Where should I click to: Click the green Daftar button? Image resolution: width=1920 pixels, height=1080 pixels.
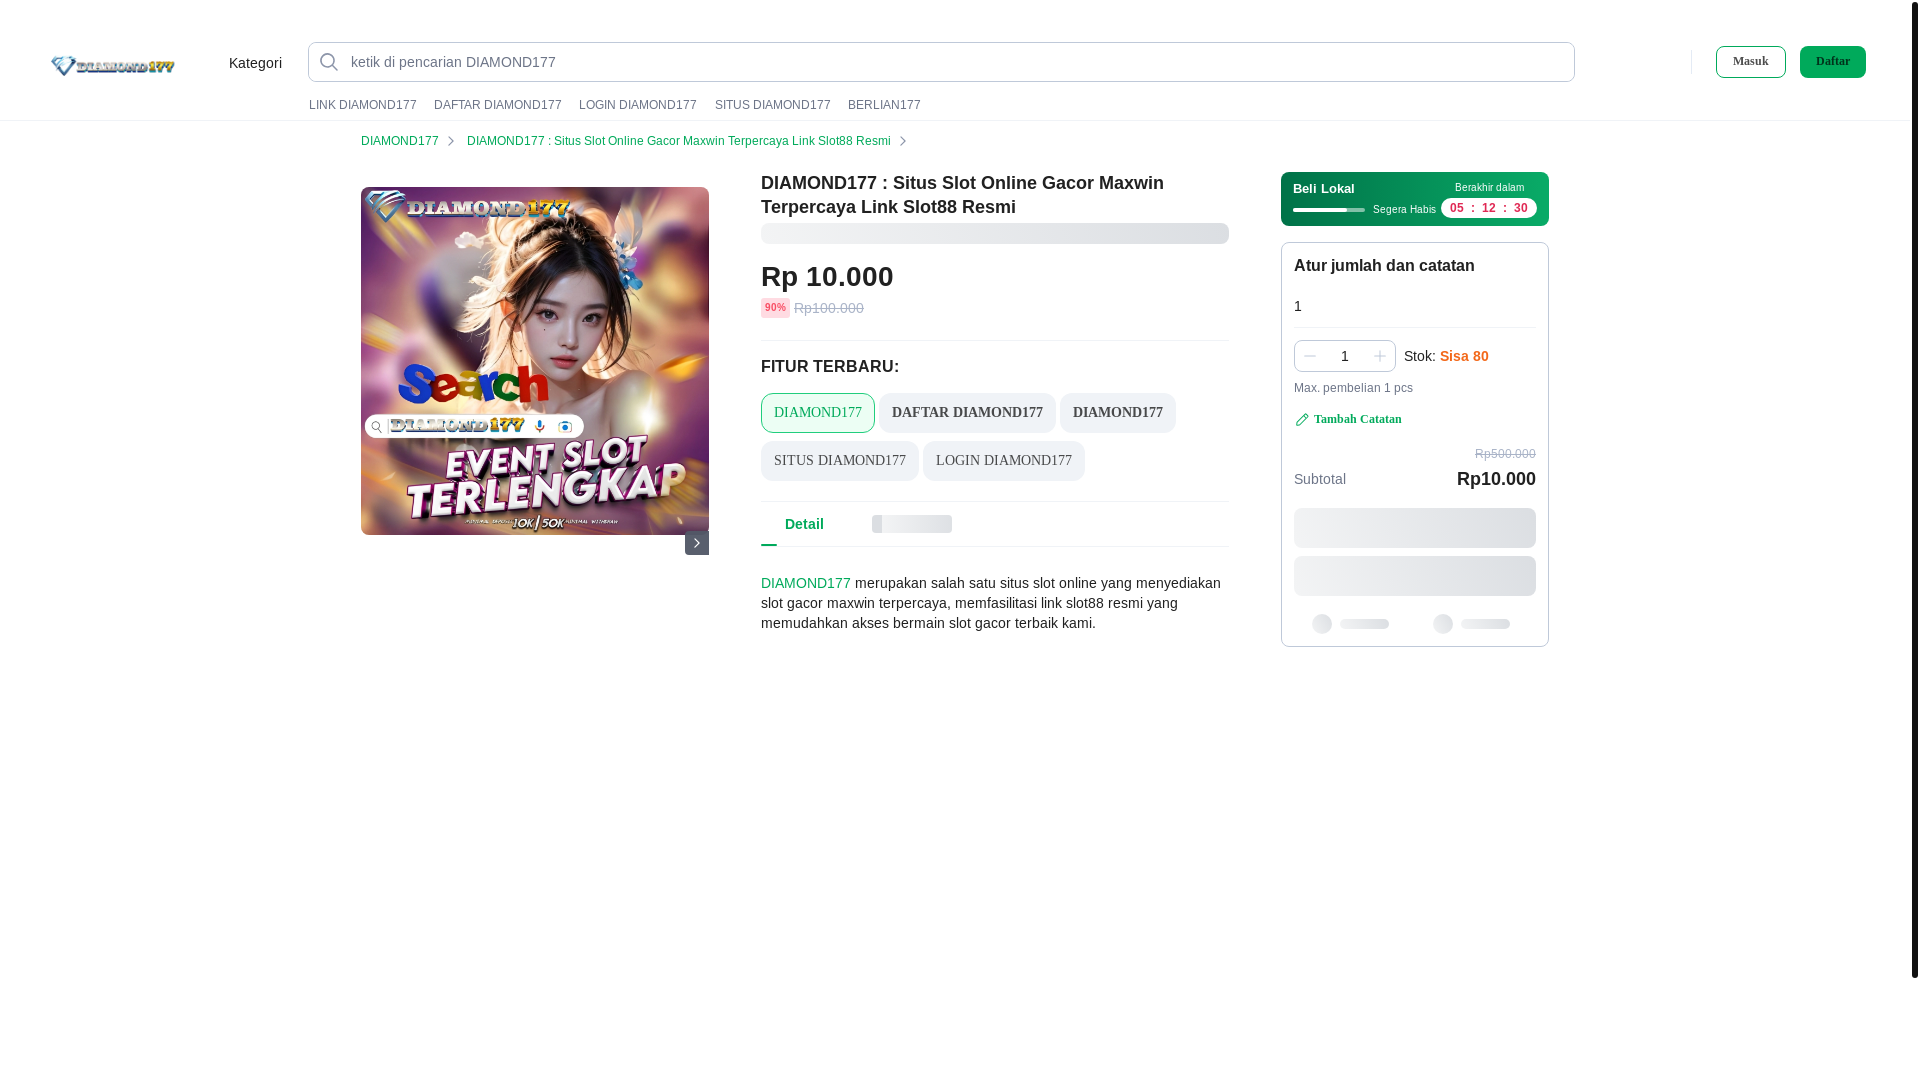pyautogui.click(x=1833, y=62)
